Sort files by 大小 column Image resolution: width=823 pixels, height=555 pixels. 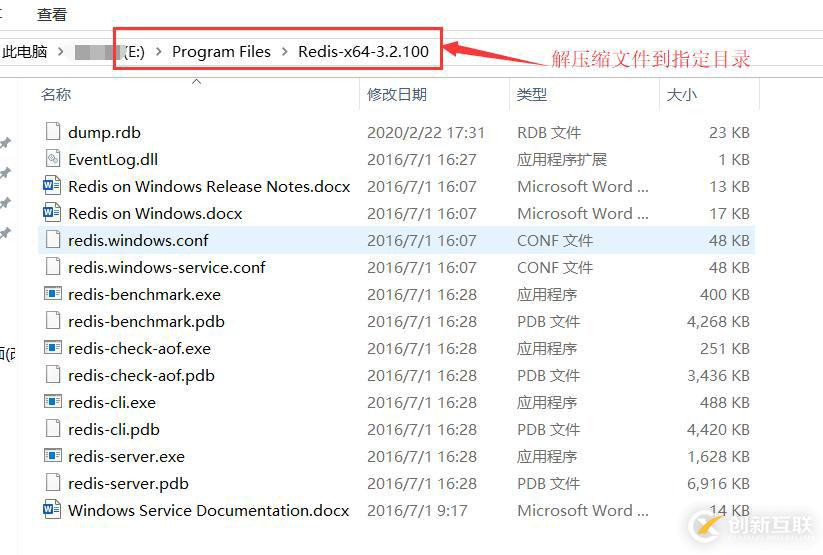(682, 95)
